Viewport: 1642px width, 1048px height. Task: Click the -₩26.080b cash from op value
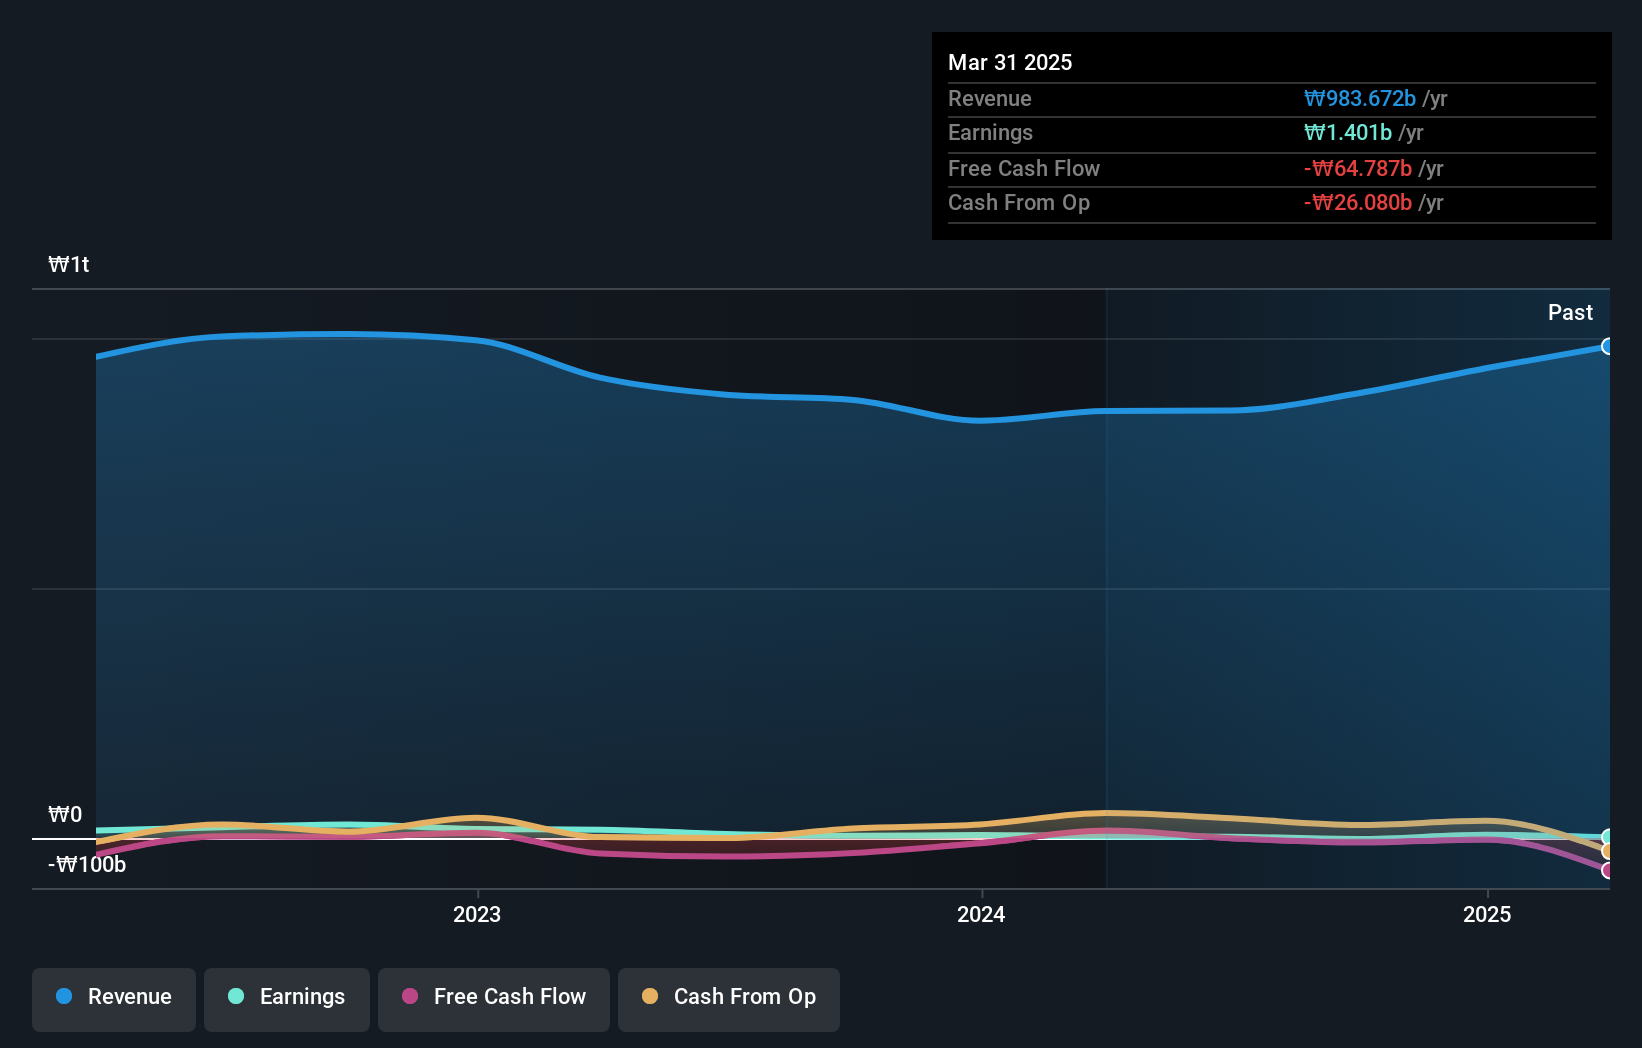point(1358,202)
